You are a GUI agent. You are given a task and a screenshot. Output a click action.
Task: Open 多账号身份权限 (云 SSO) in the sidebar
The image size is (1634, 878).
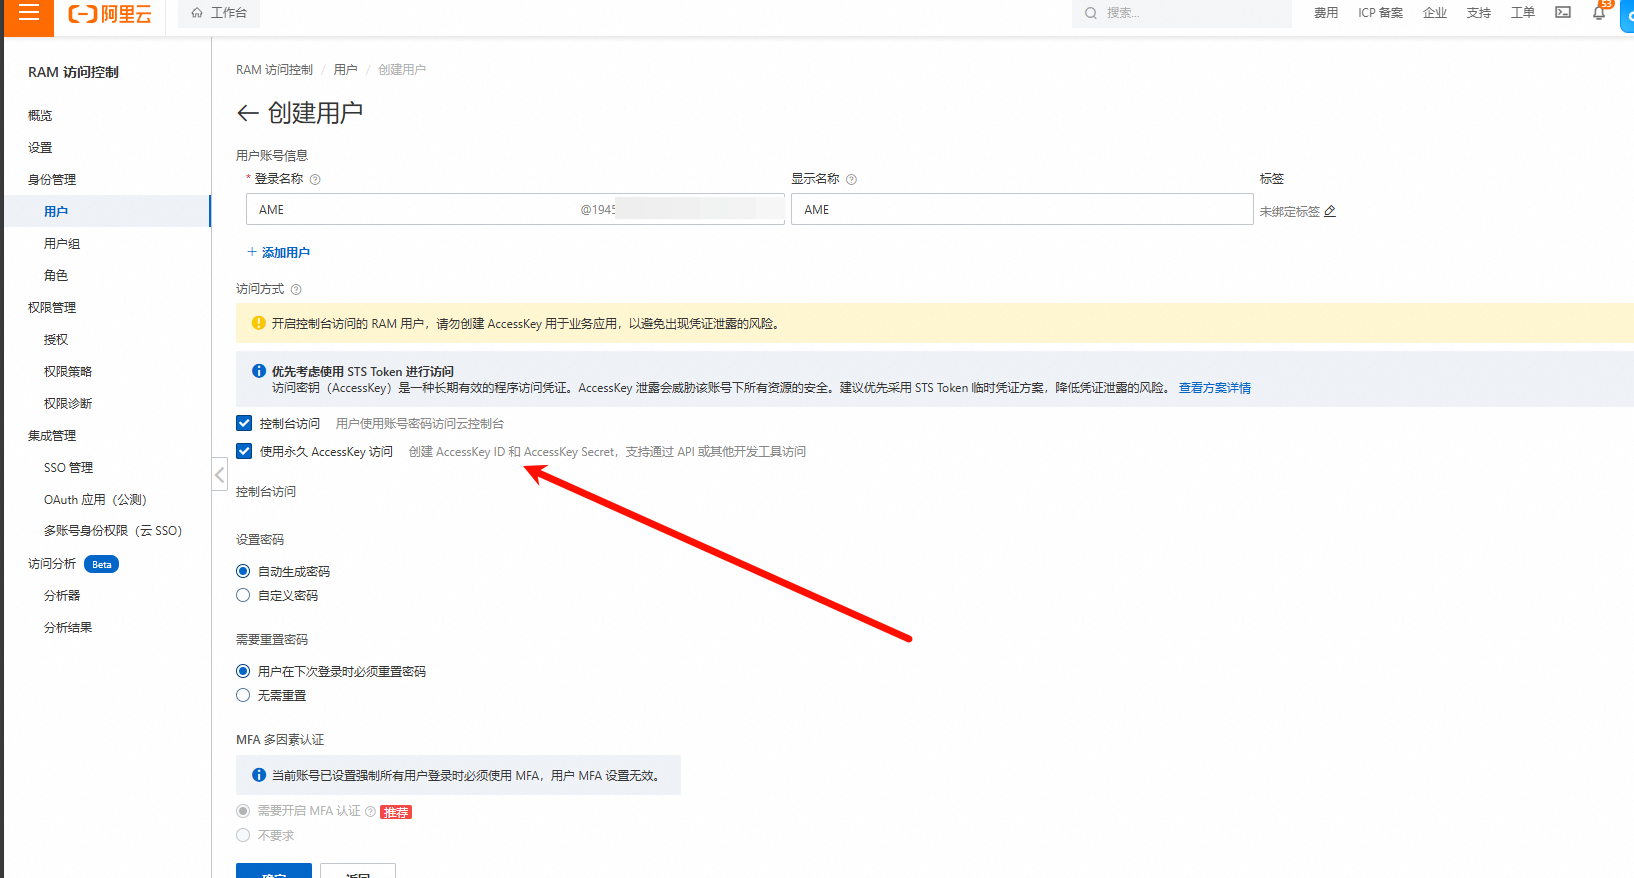tap(113, 531)
